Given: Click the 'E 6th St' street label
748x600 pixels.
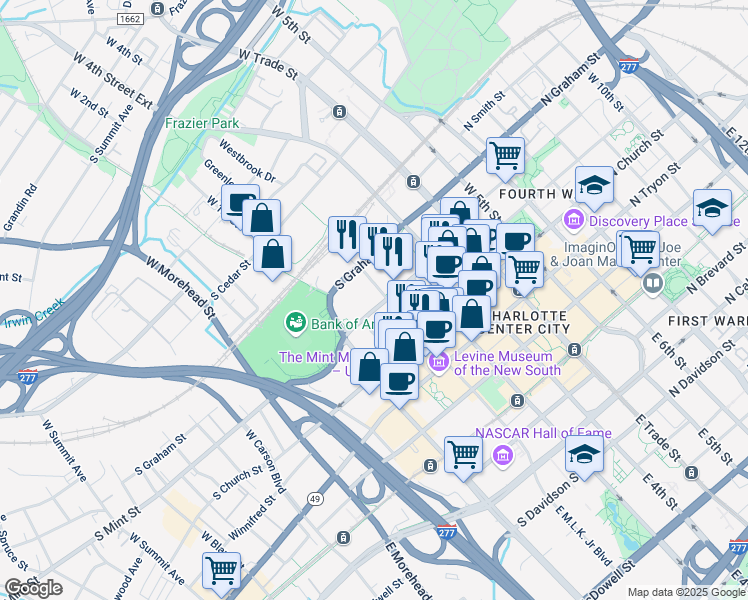Looking at the screenshot, I should [669, 351].
